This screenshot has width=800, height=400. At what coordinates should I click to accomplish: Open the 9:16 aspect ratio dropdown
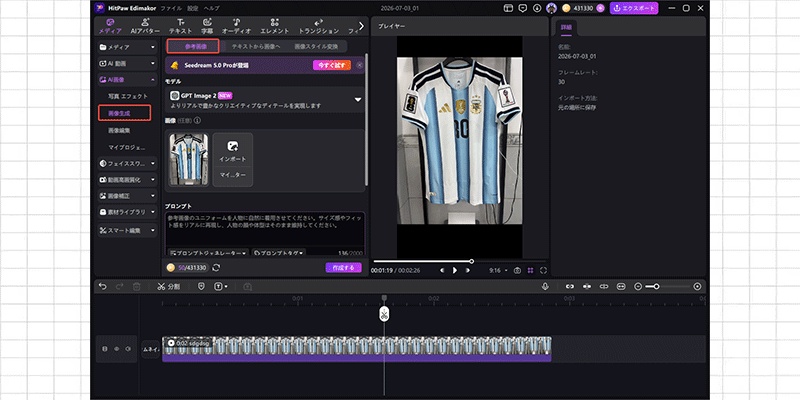point(498,270)
